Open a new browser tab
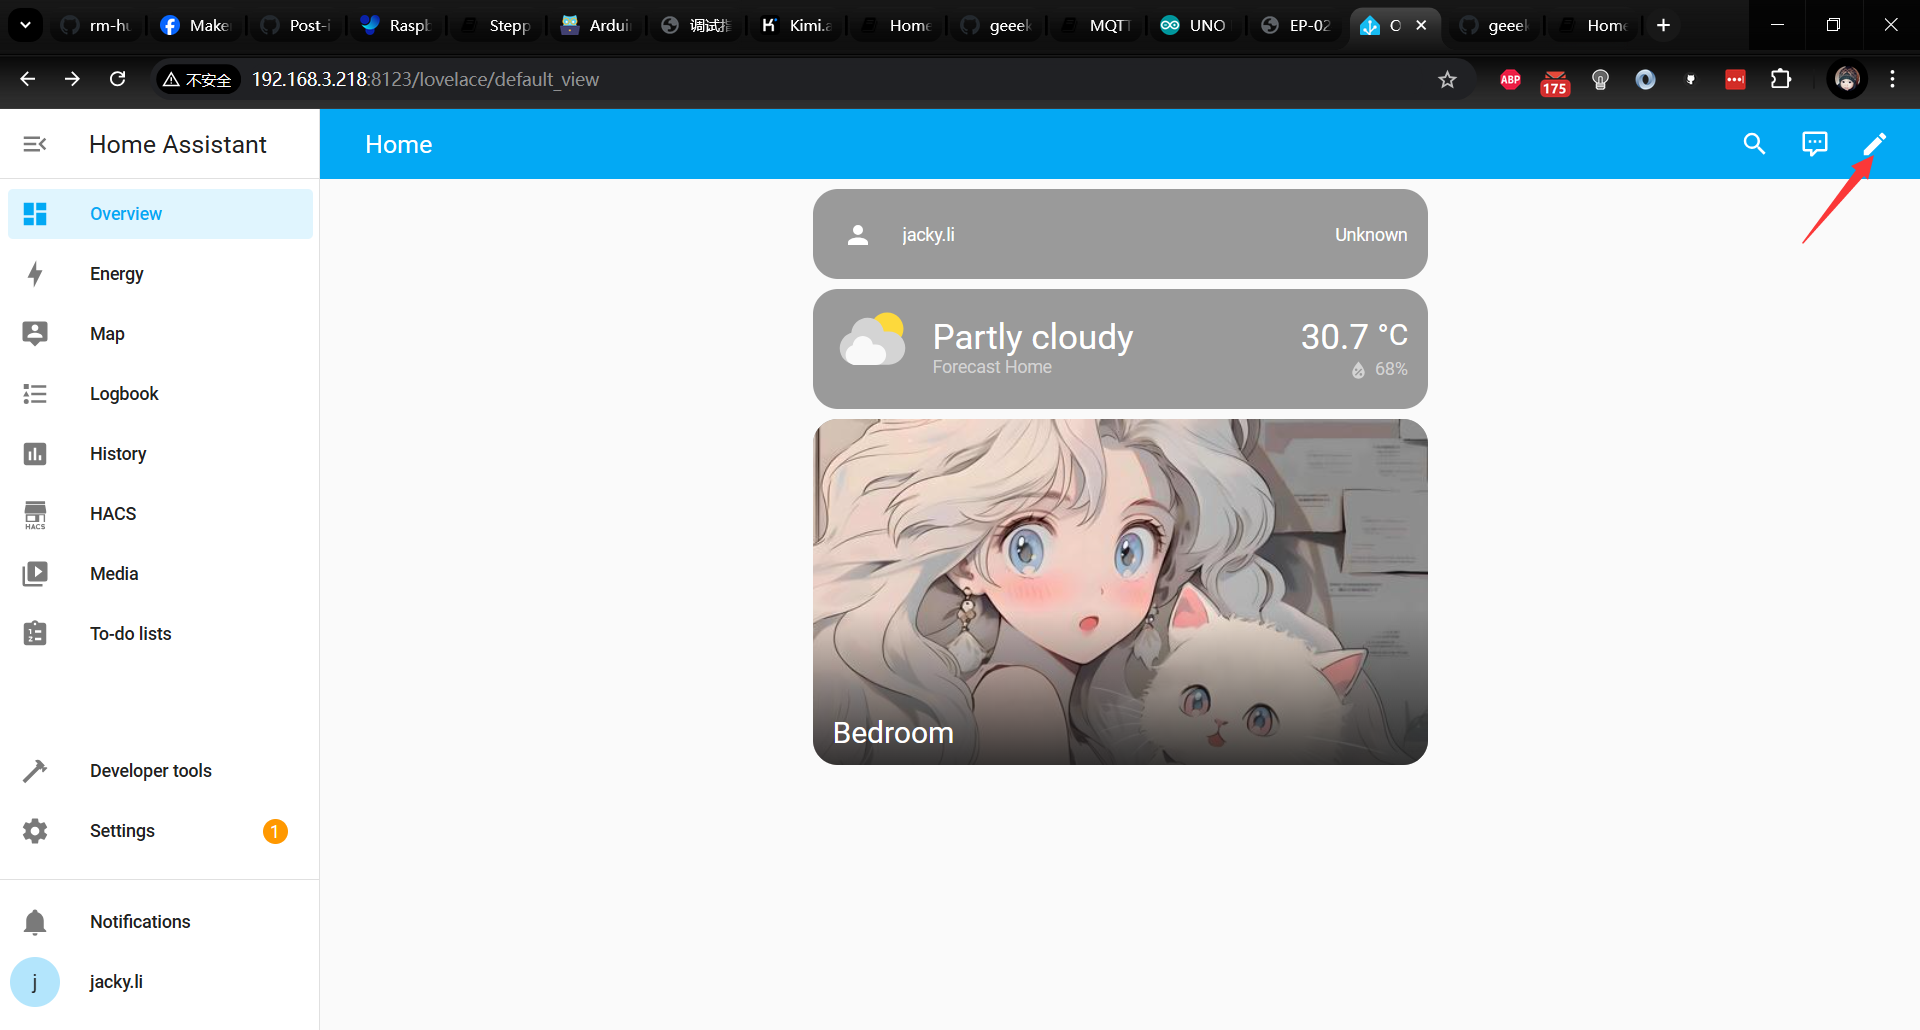Image resolution: width=1920 pixels, height=1030 pixels. (x=1663, y=25)
